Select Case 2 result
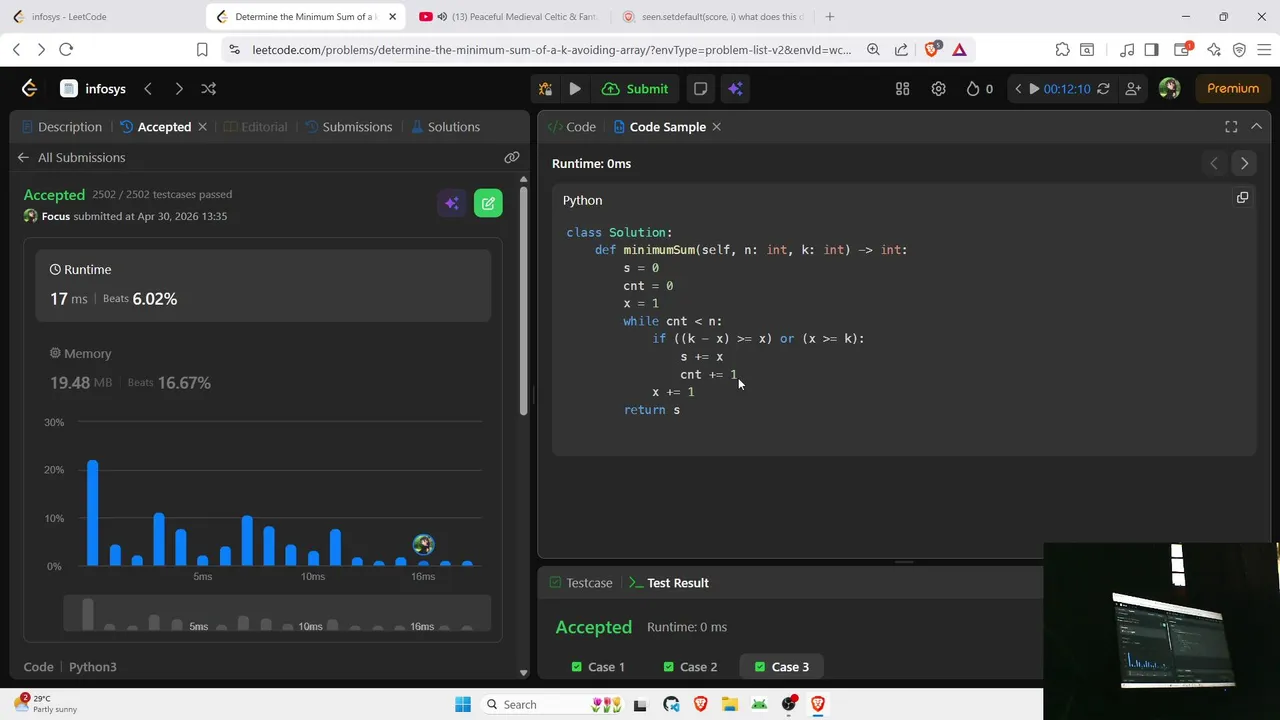This screenshot has height=720, width=1280. (x=690, y=667)
